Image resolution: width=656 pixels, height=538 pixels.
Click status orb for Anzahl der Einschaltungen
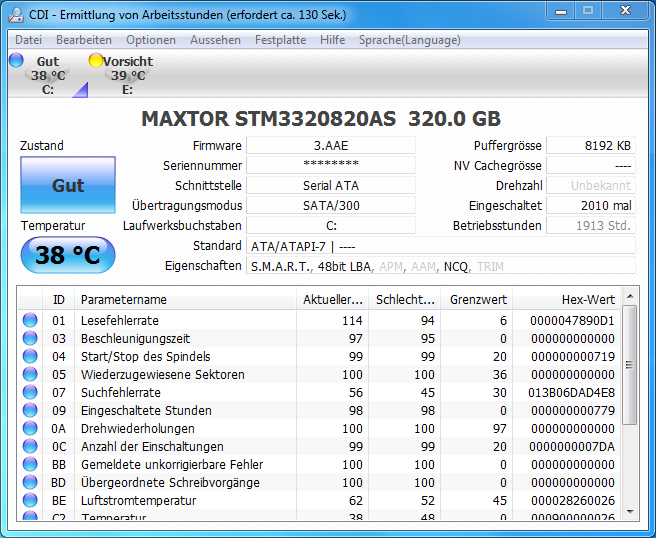(30, 446)
